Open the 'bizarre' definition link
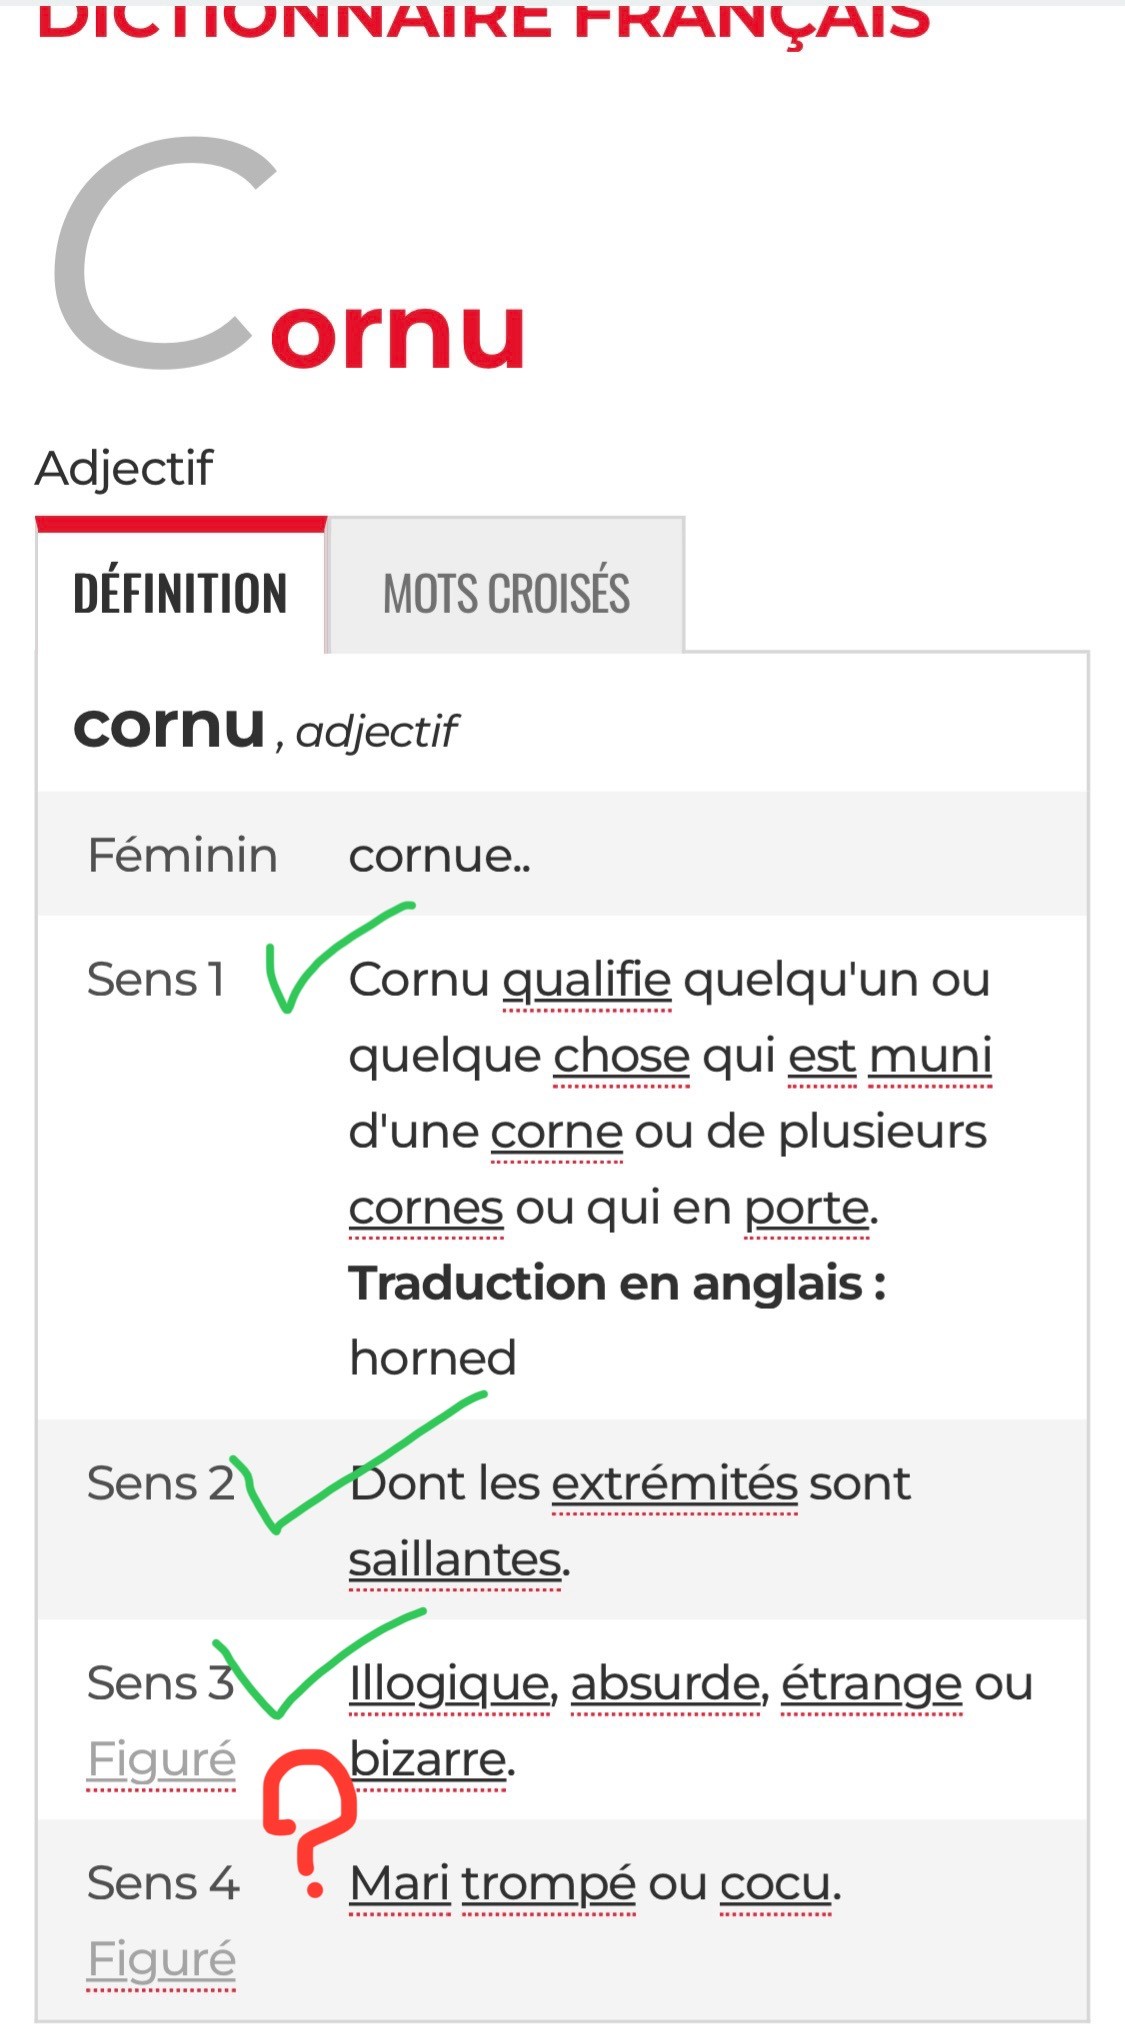This screenshot has width=1125, height=2031. 428,1760
